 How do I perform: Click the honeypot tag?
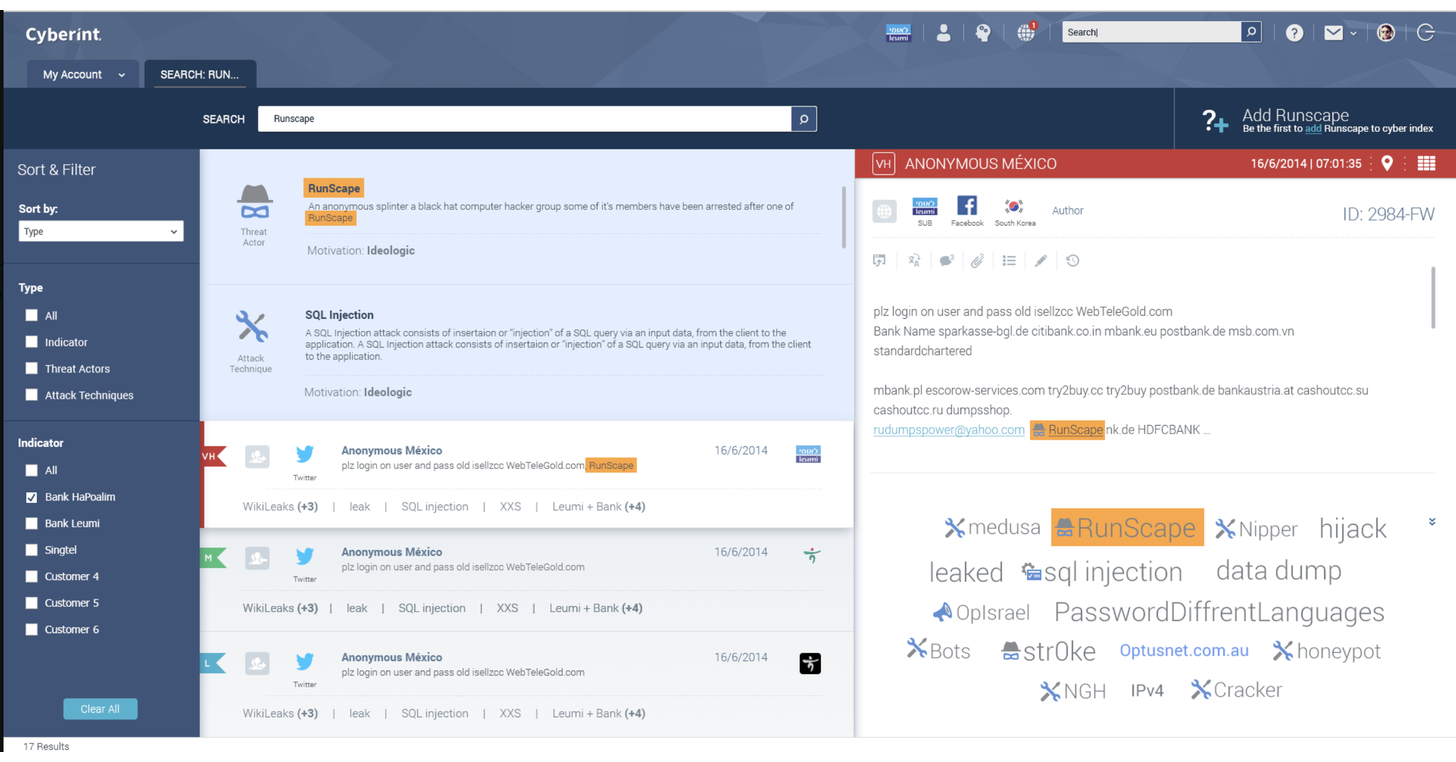tap(1327, 651)
